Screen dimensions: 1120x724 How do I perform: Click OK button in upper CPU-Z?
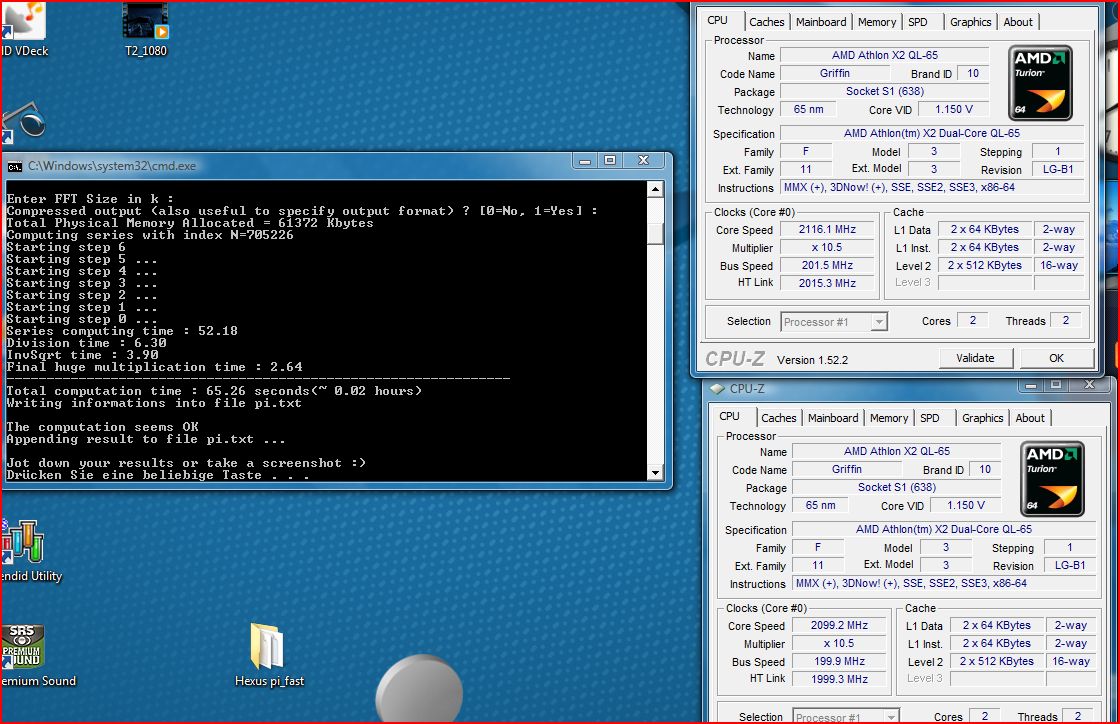click(x=1056, y=358)
